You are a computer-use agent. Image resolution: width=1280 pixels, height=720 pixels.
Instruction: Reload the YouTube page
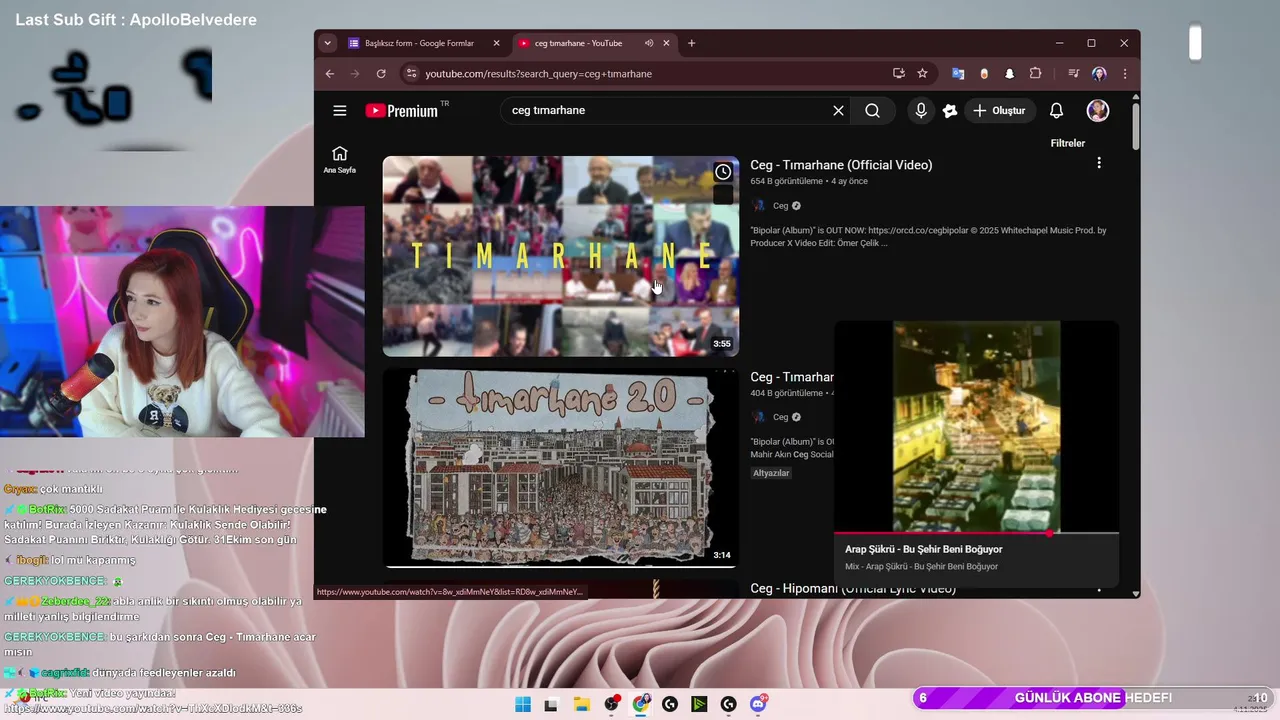tap(381, 73)
